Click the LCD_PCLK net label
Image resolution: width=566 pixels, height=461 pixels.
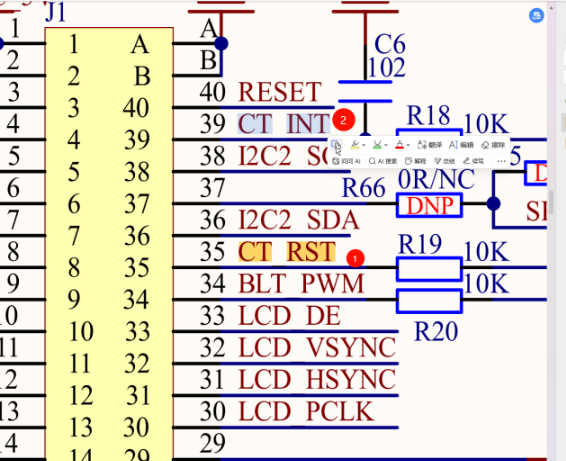pos(306,411)
